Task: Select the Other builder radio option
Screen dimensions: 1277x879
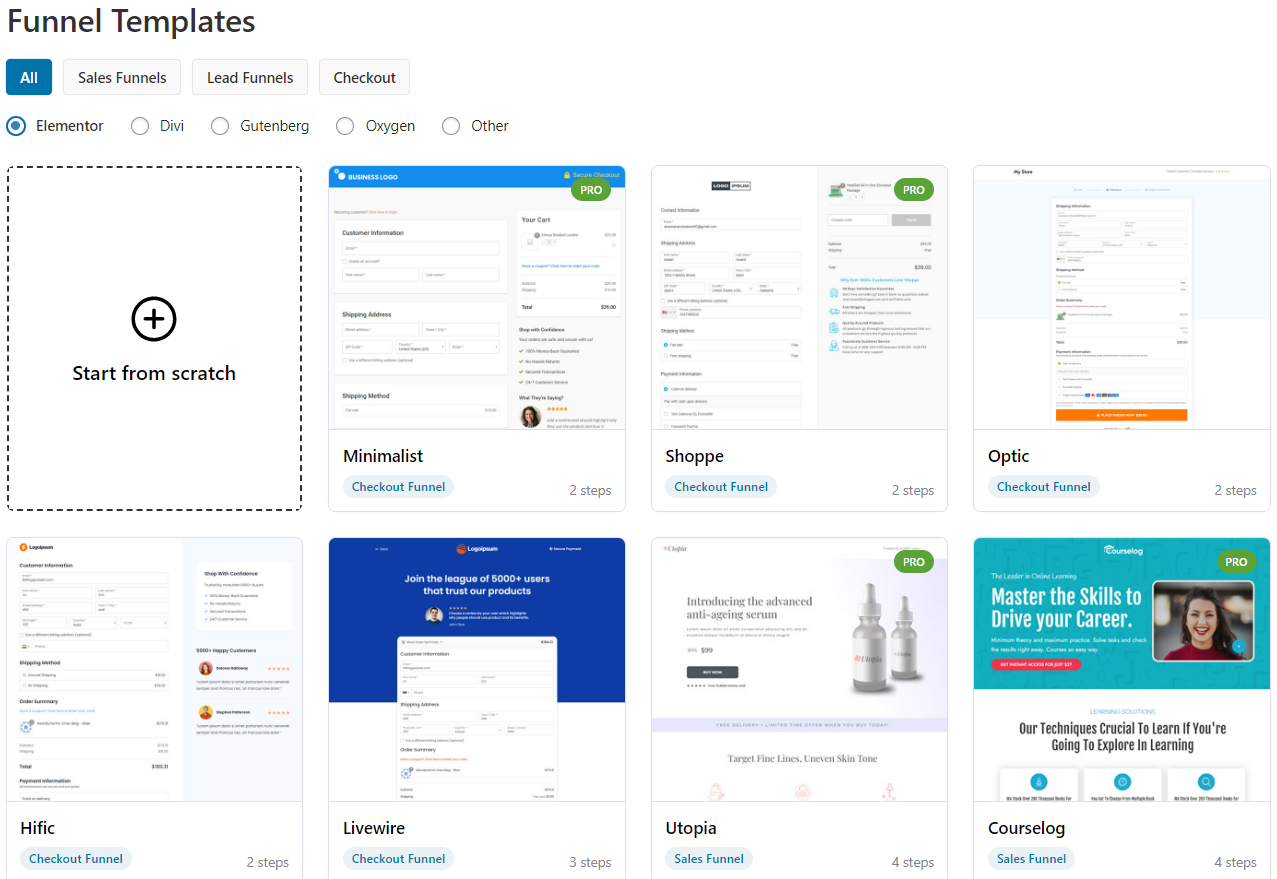Action: [451, 126]
